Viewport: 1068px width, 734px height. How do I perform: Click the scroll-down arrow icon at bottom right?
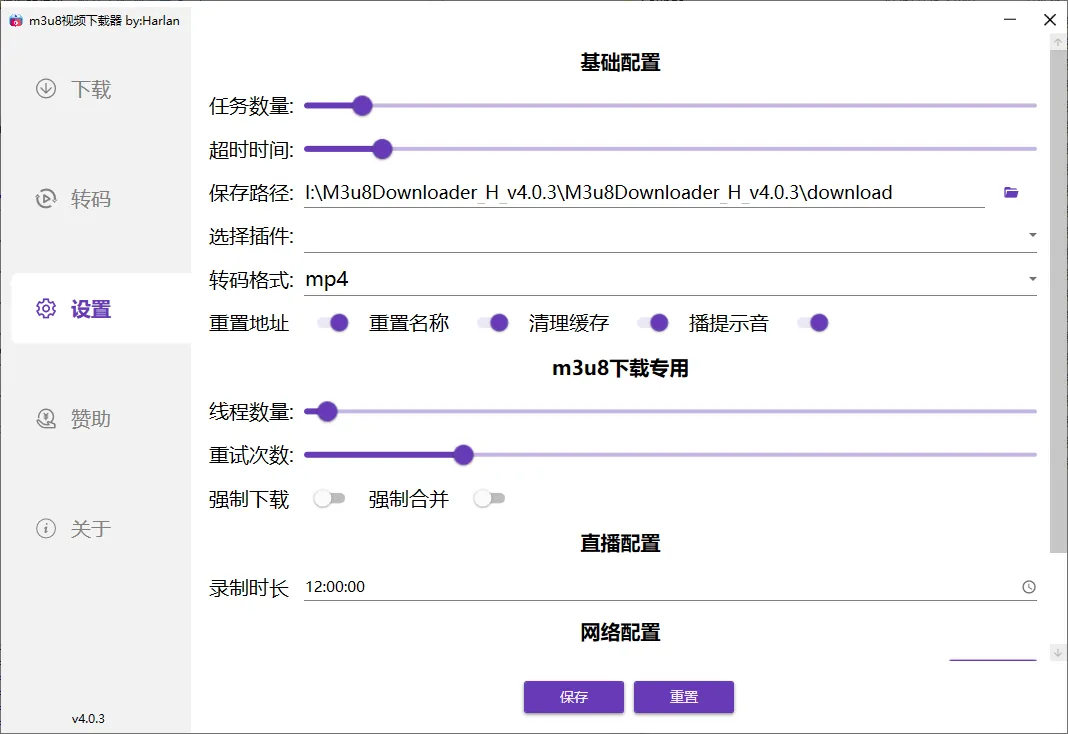[x=1057, y=652]
